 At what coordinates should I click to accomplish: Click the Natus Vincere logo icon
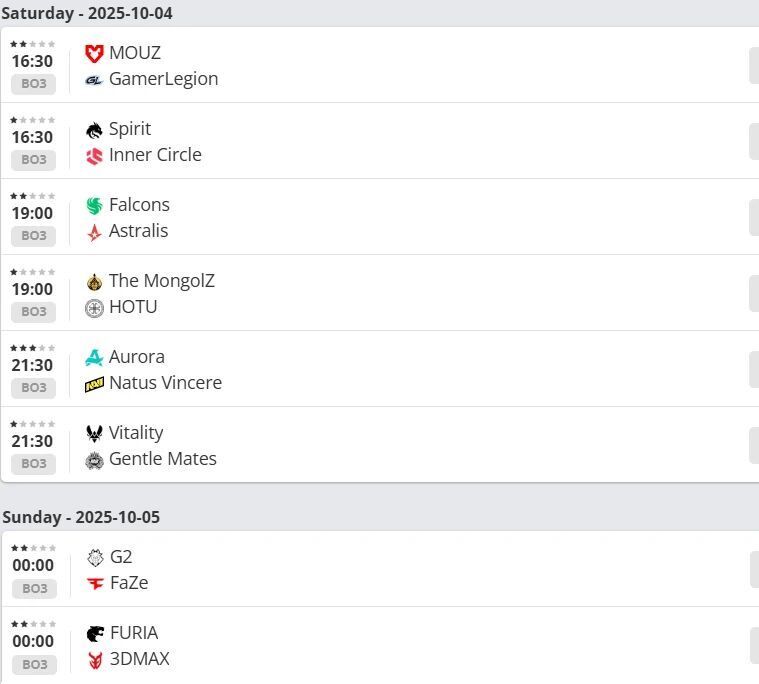pyautogui.click(x=94, y=383)
